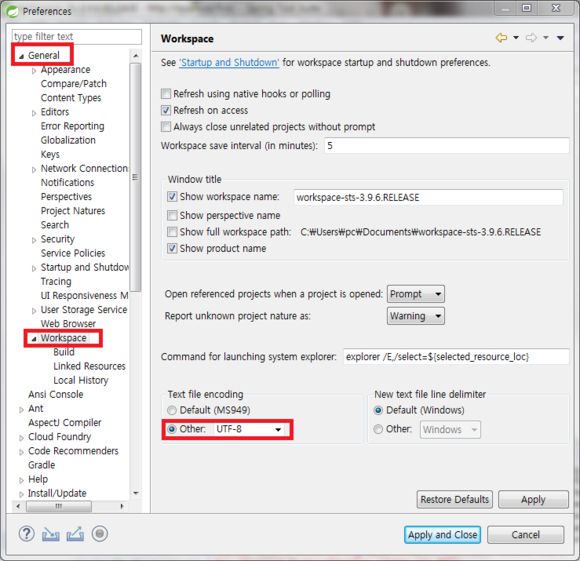Select Gradle preference page

[x=41, y=465]
